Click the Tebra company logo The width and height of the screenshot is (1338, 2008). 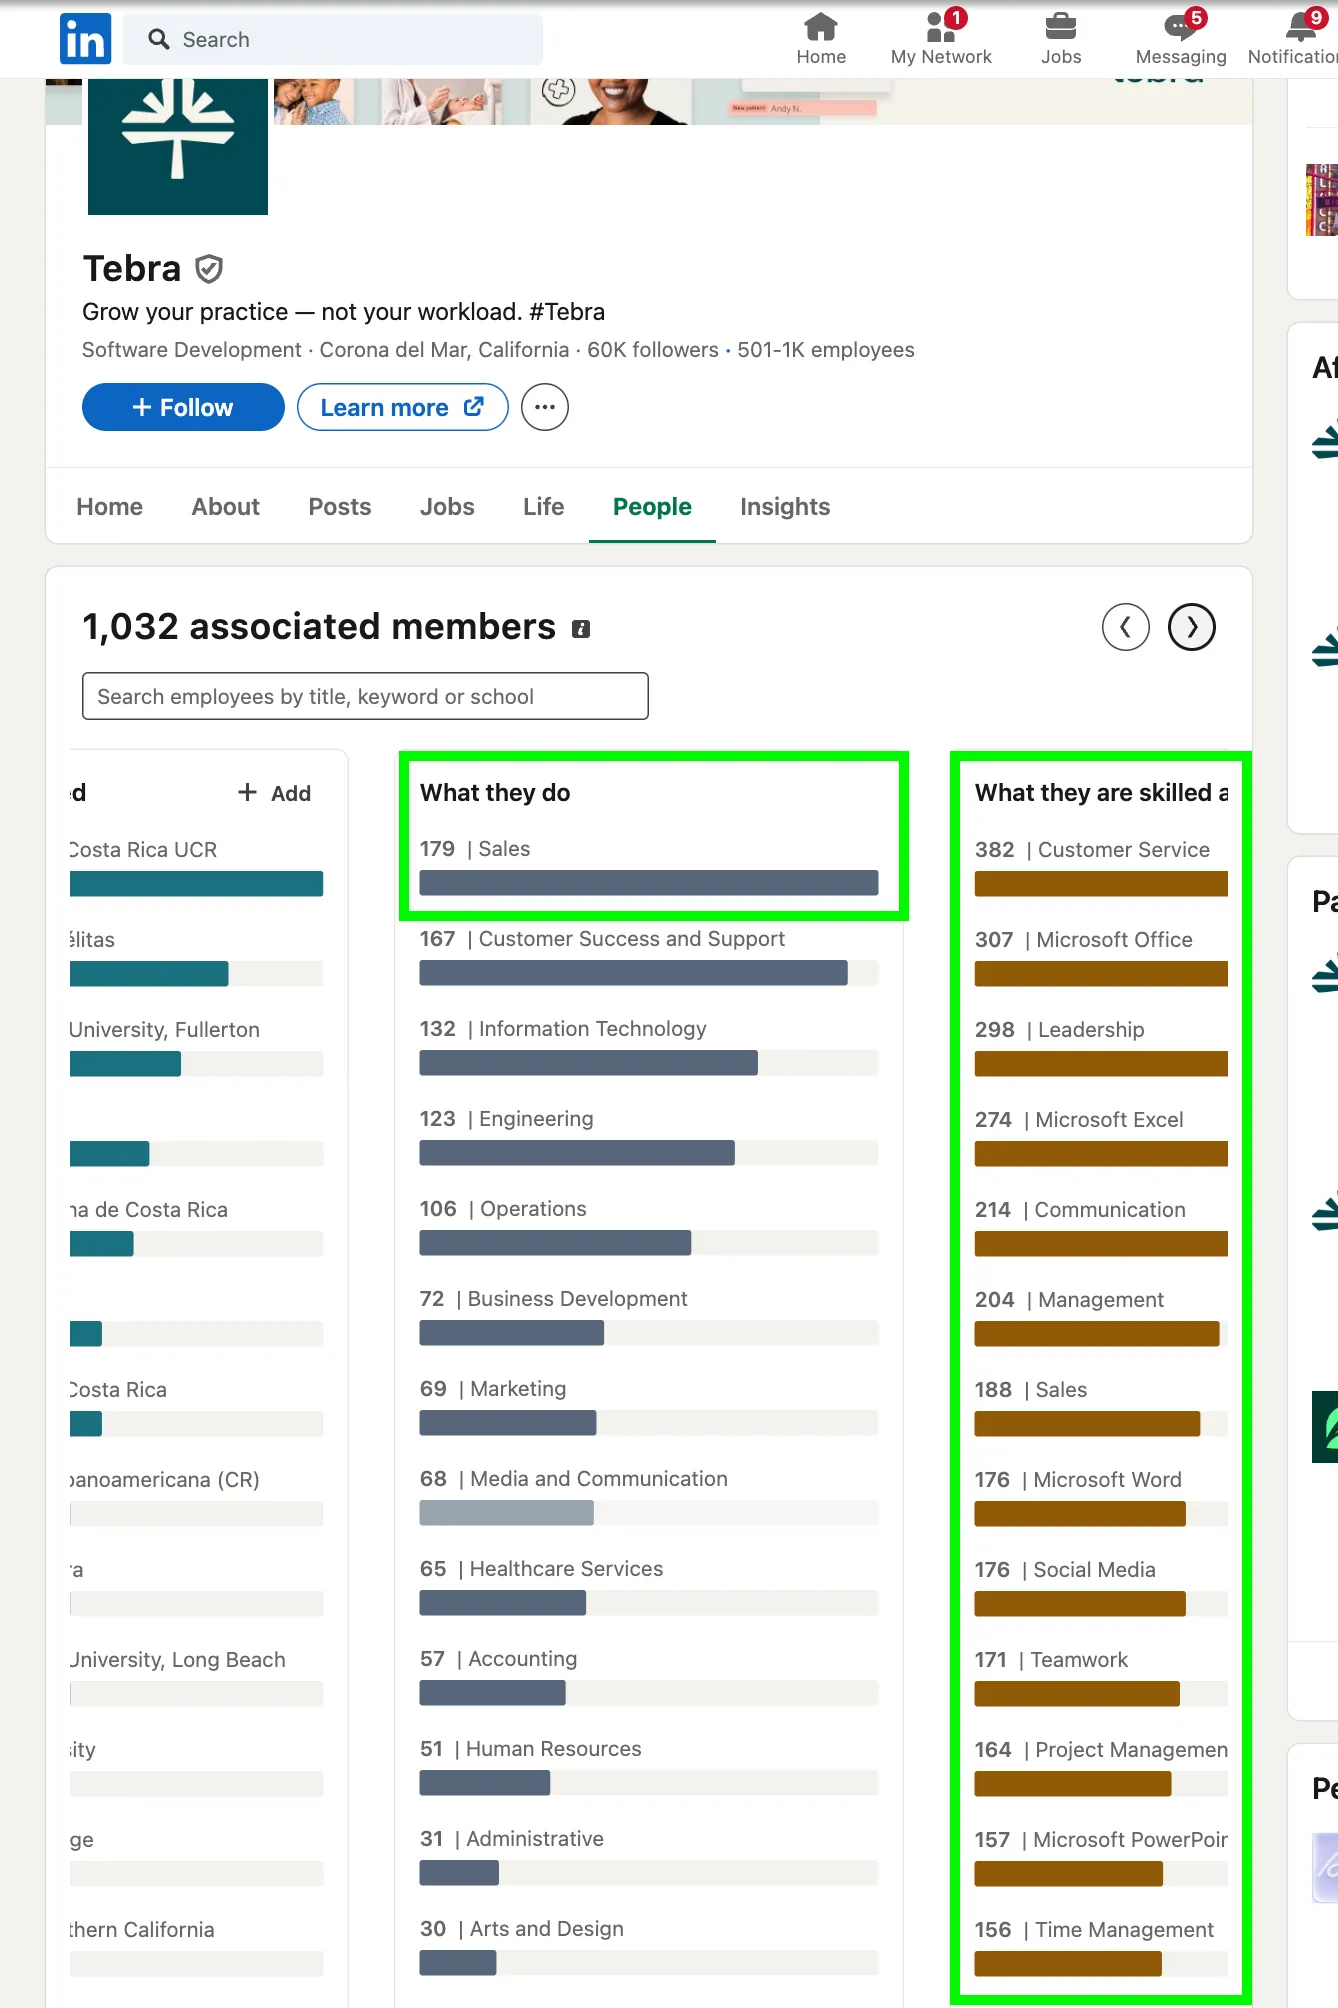[x=178, y=146]
